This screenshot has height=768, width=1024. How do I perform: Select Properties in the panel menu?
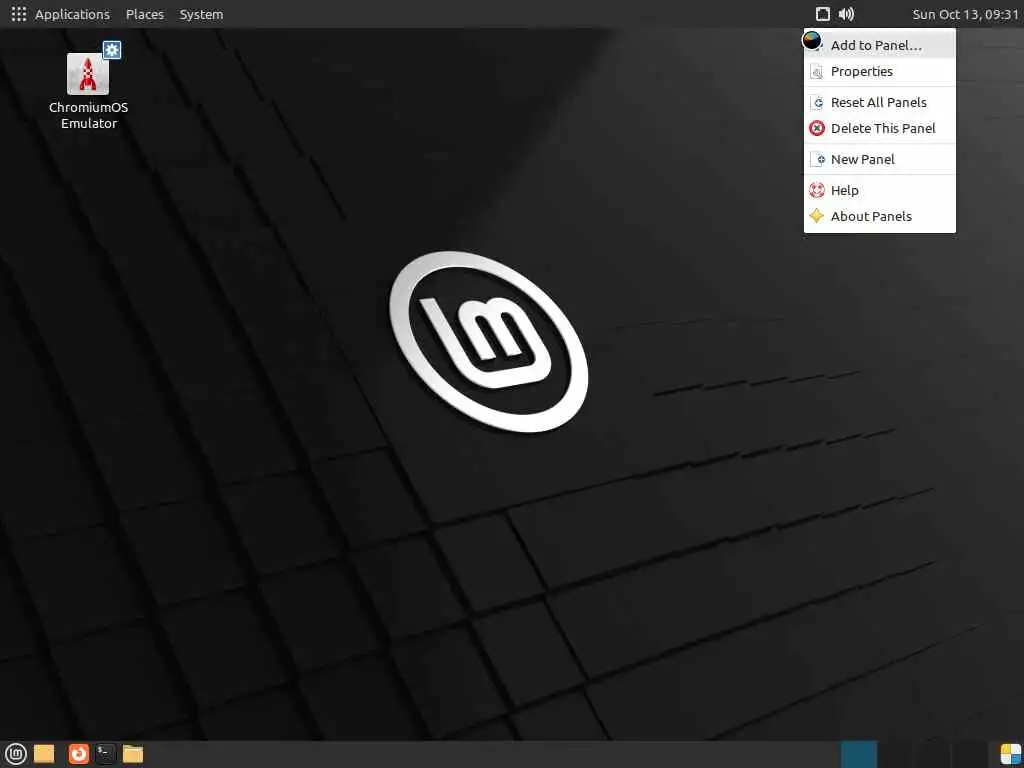coord(880,71)
